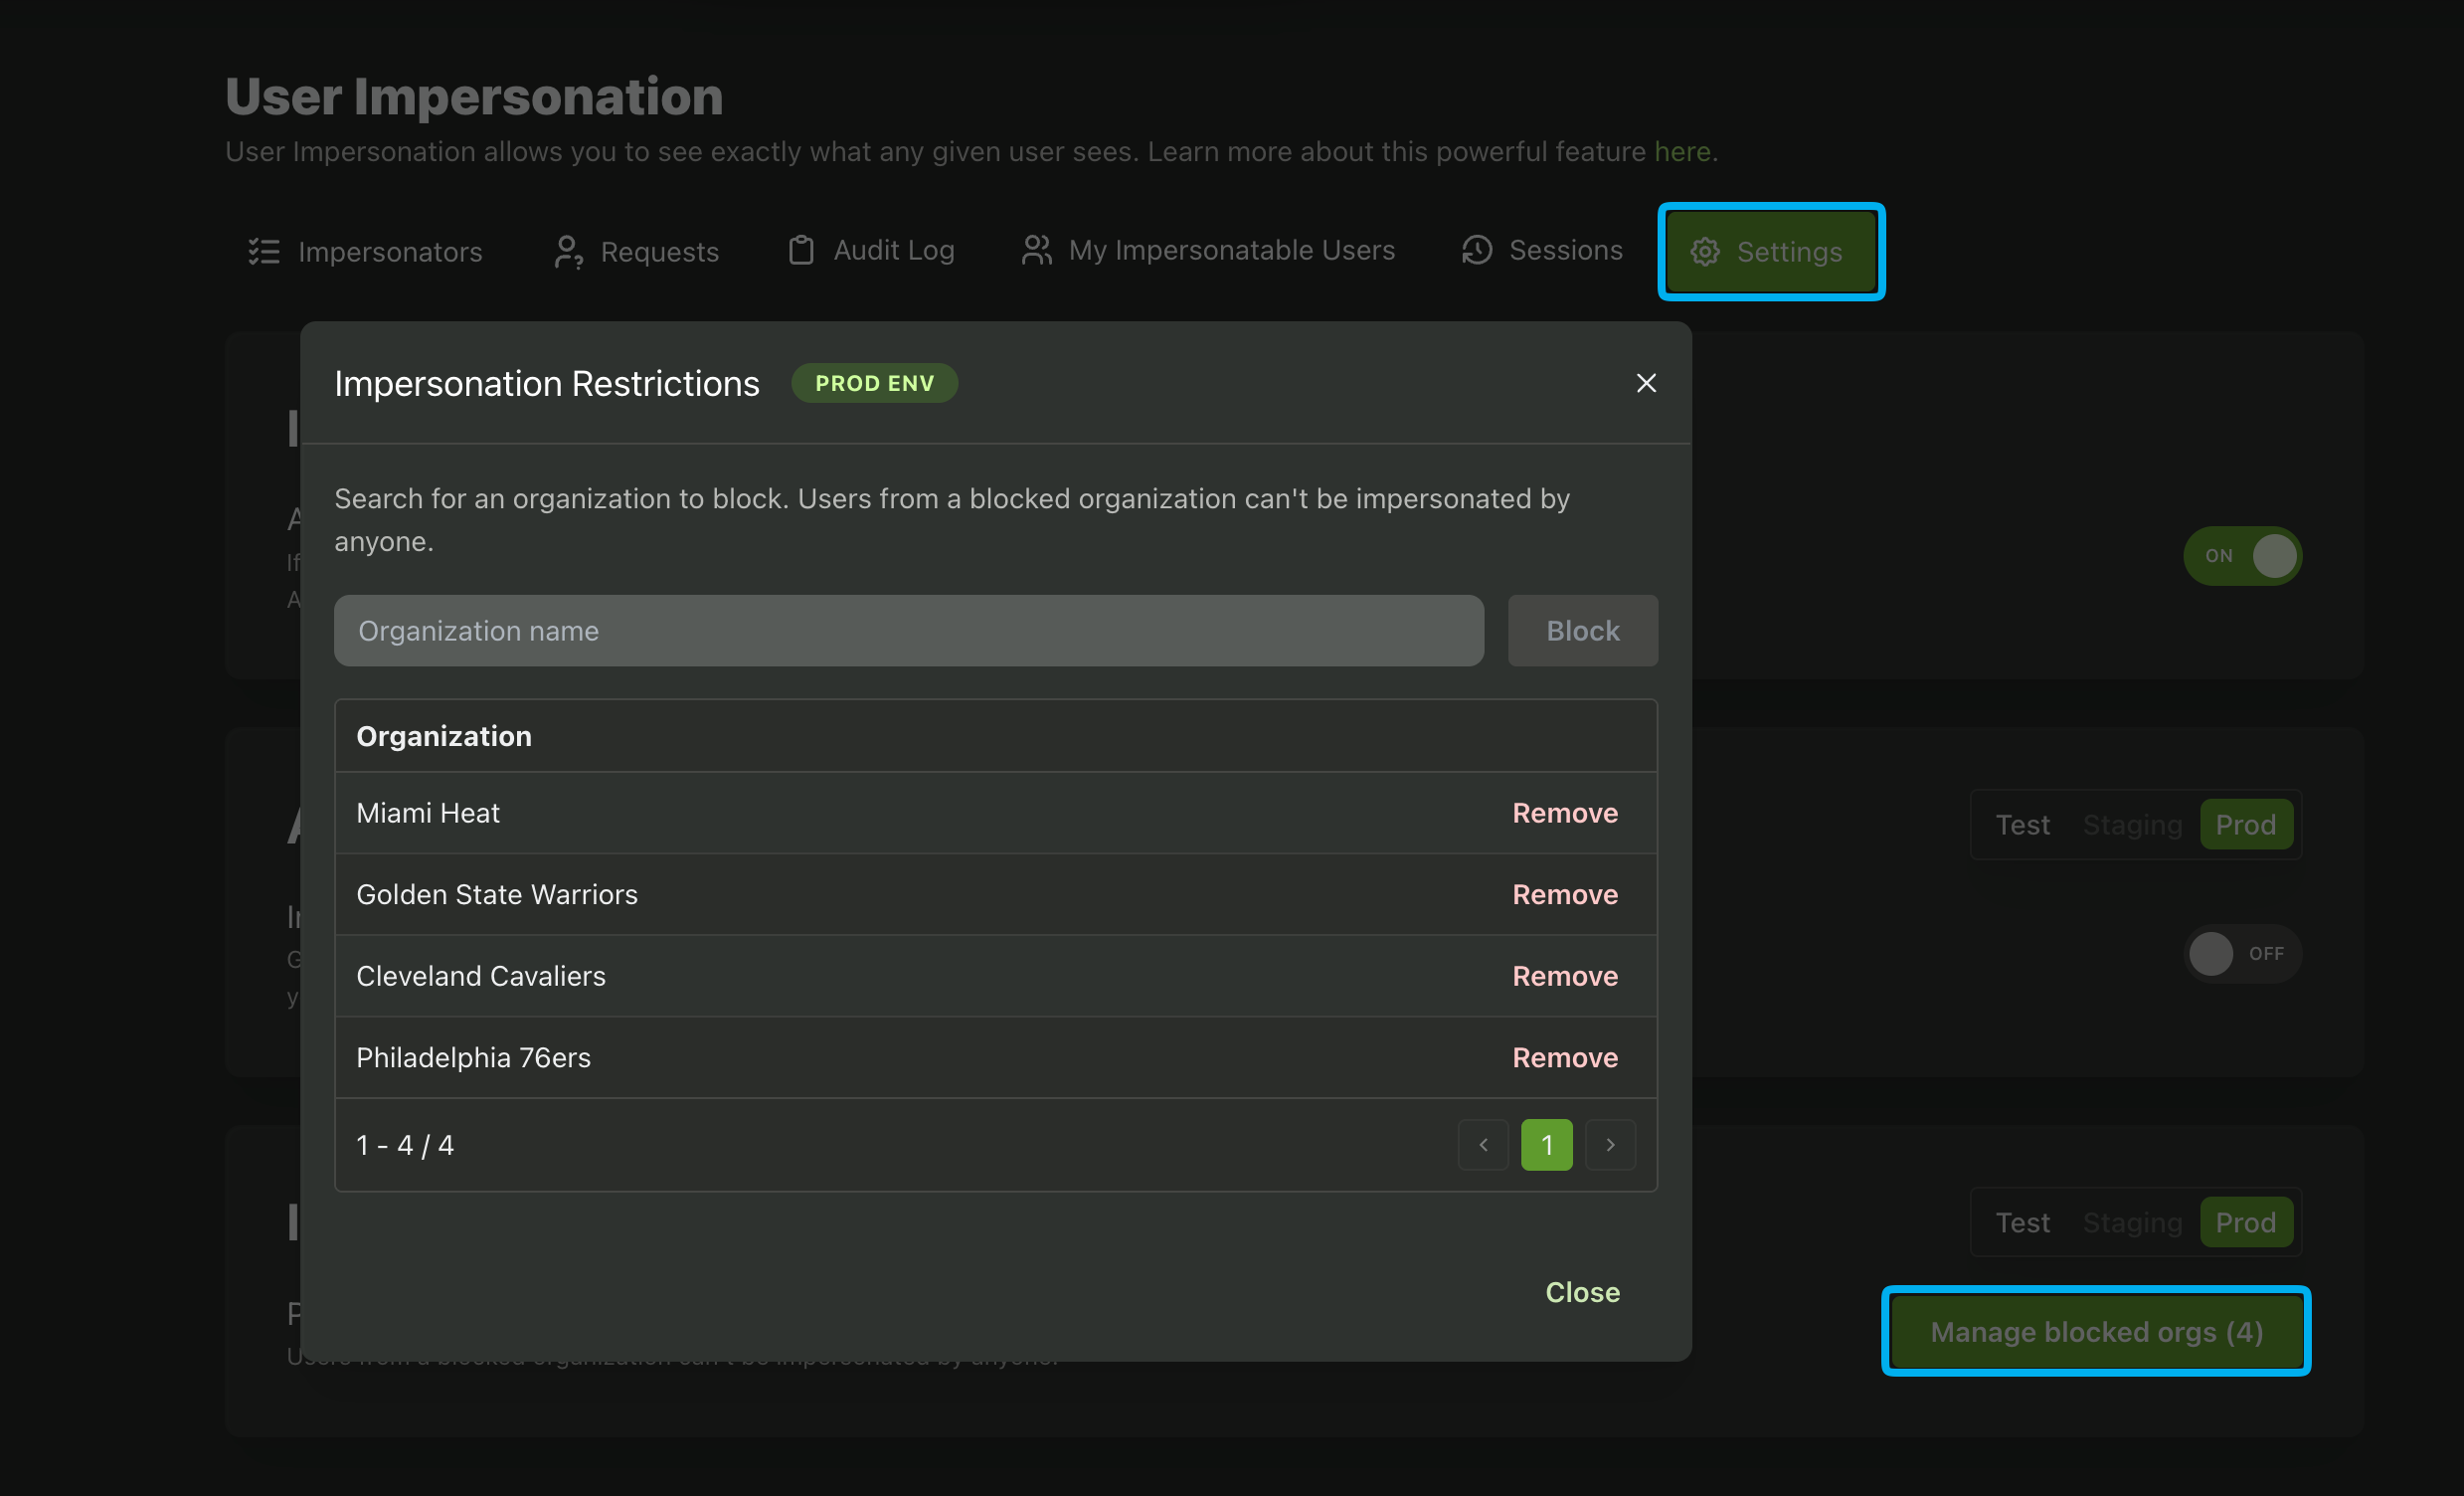Viewport: 2464px width, 1496px height.
Task: Click the Impersonators tab list icon
Action: (264, 251)
